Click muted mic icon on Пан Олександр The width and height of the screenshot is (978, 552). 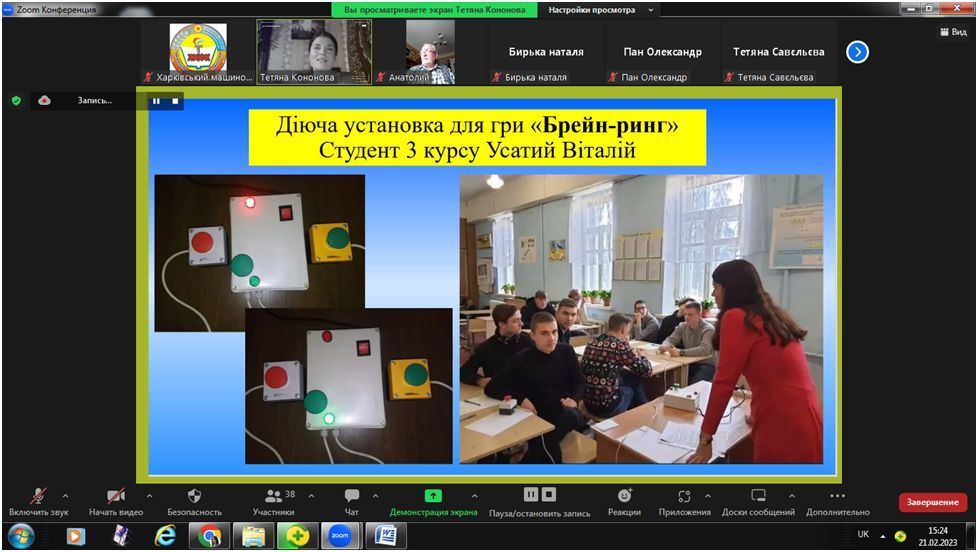point(612,77)
